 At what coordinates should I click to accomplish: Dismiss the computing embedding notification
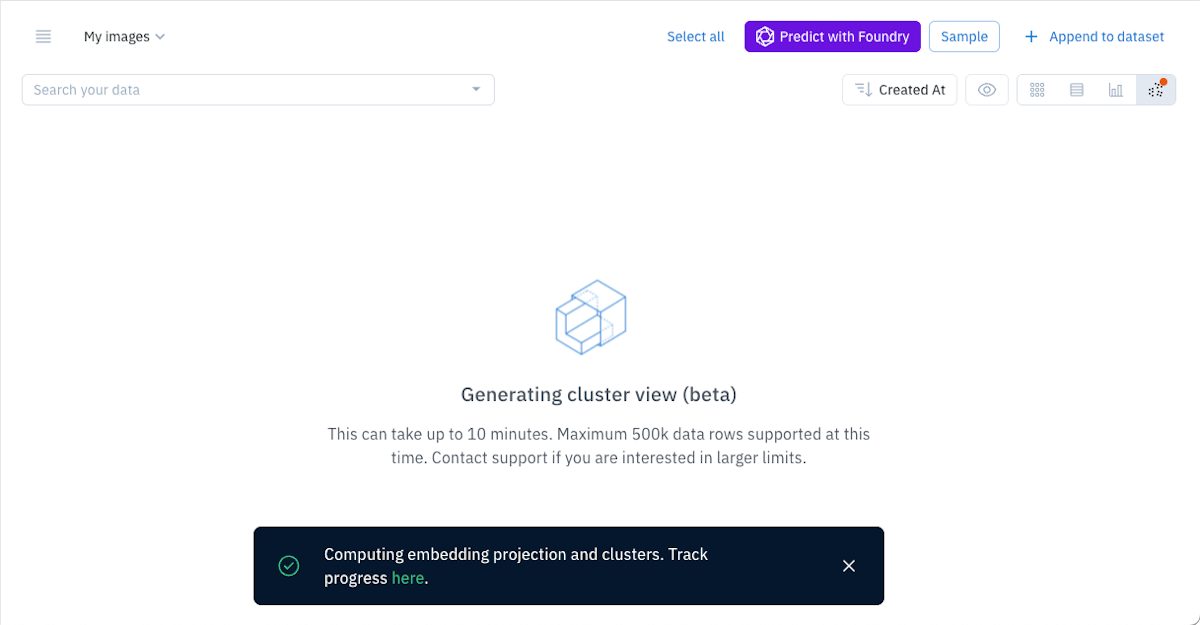(849, 566)
